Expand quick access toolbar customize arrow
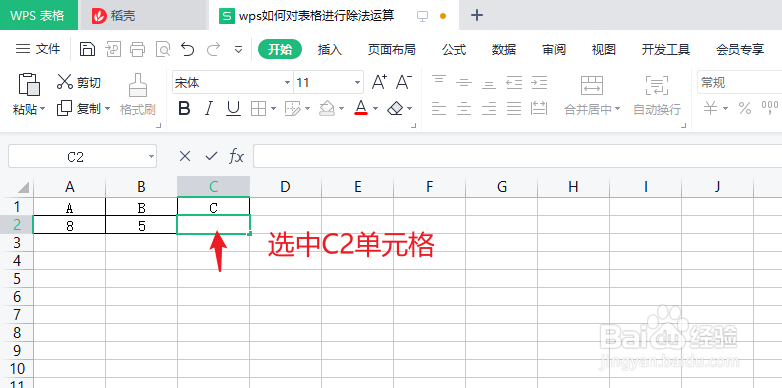This screenshot has height=388, width=782. coord(238,49)
